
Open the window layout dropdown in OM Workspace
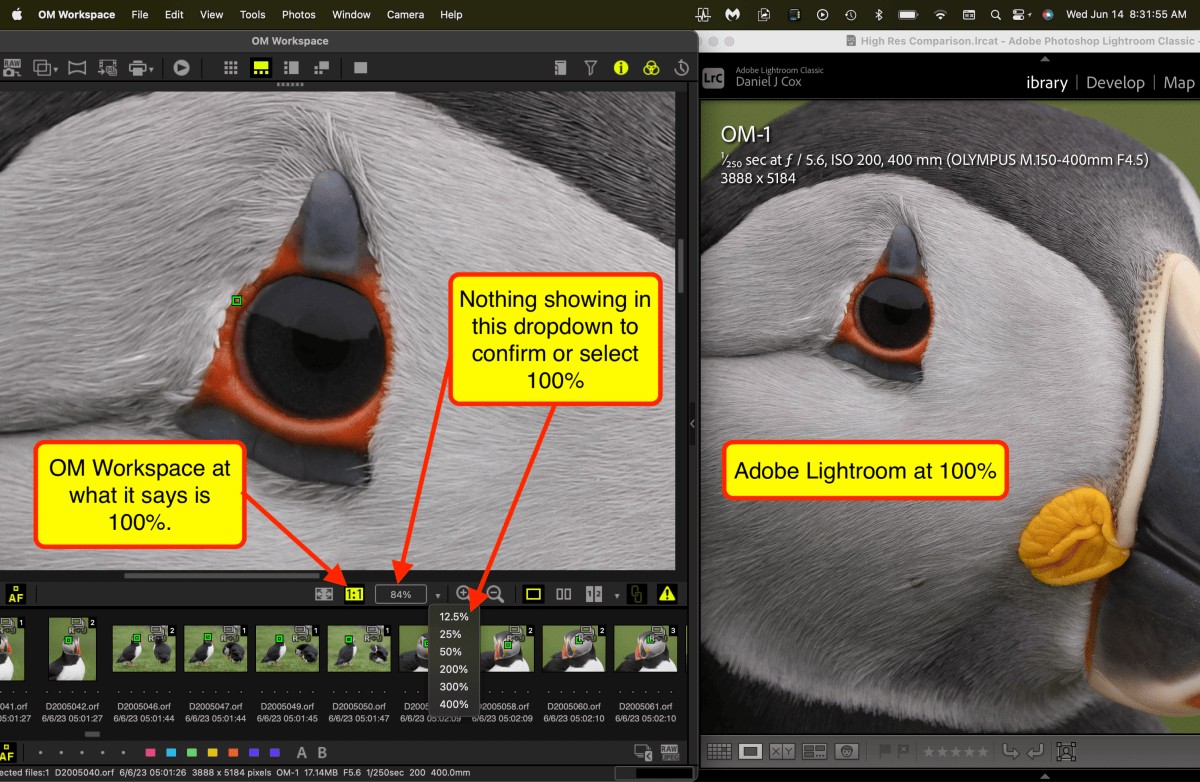pyautogui.click(x=46, y=68)
